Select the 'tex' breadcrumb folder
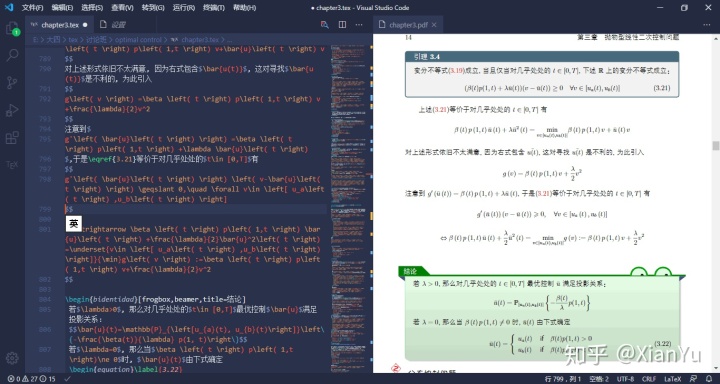This screenshot has height=384, width=720. click(73, 40)
